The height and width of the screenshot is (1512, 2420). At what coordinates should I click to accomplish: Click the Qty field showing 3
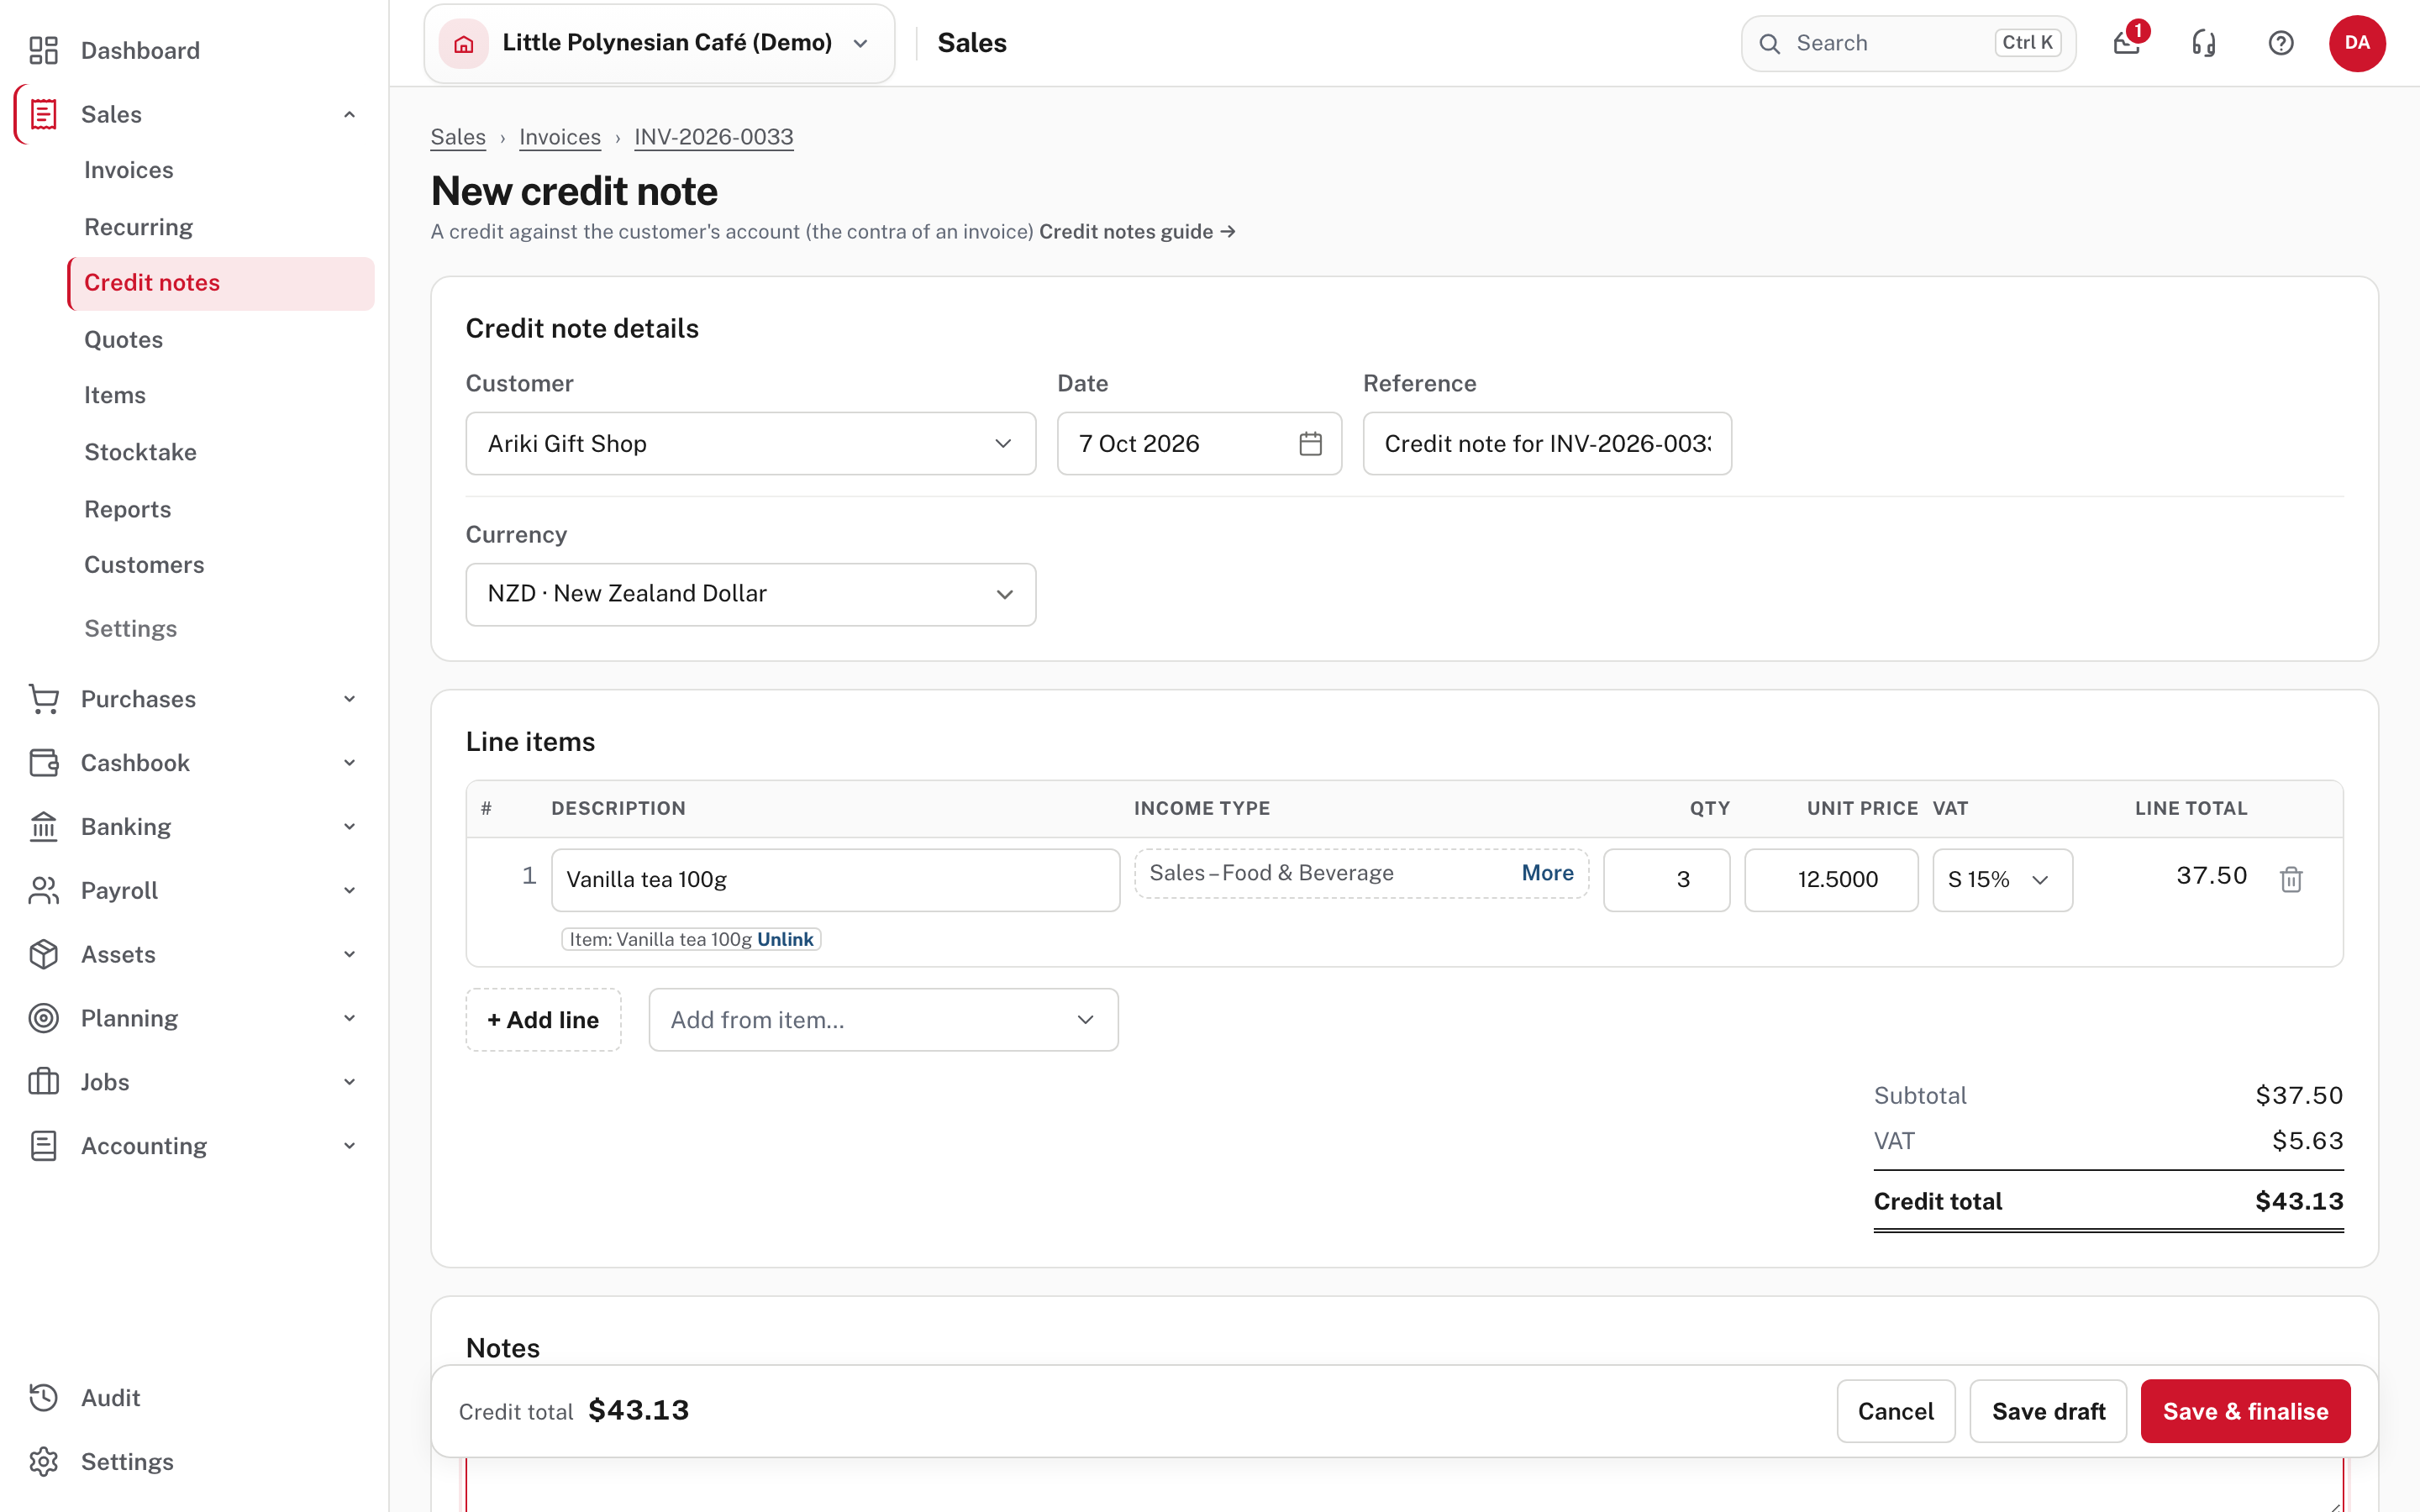click(1666, 880)
